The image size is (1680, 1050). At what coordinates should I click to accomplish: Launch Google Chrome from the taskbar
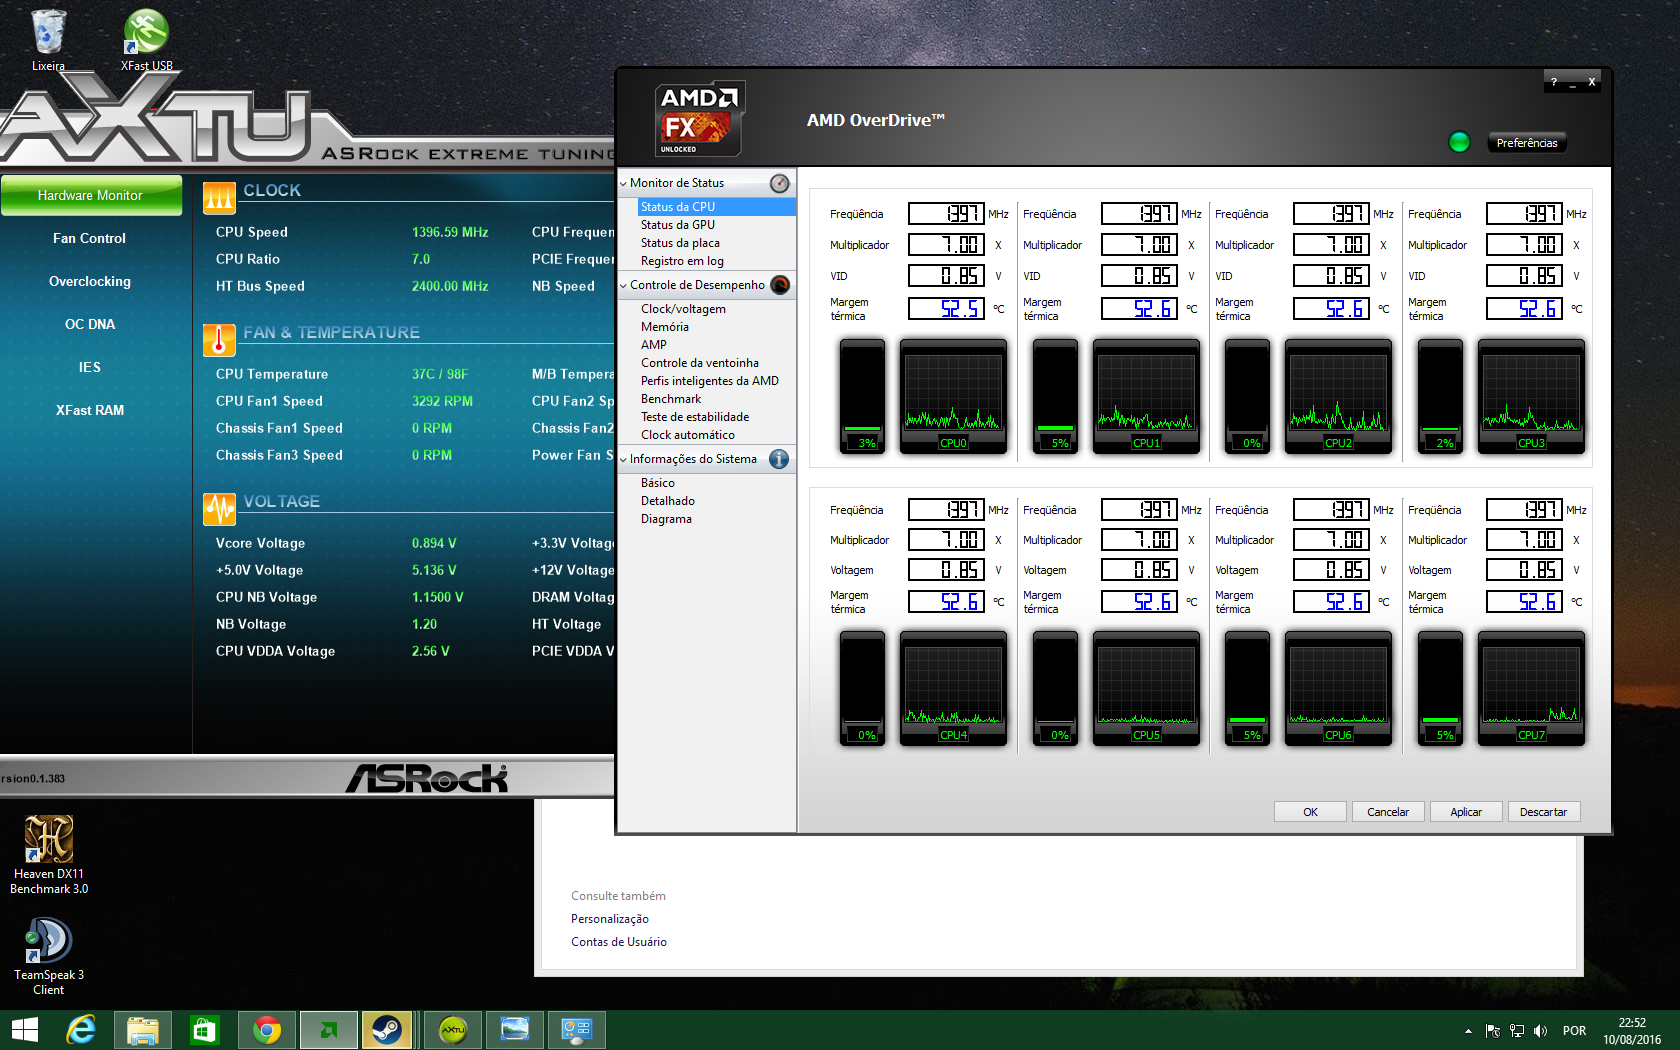(267, 1030)
